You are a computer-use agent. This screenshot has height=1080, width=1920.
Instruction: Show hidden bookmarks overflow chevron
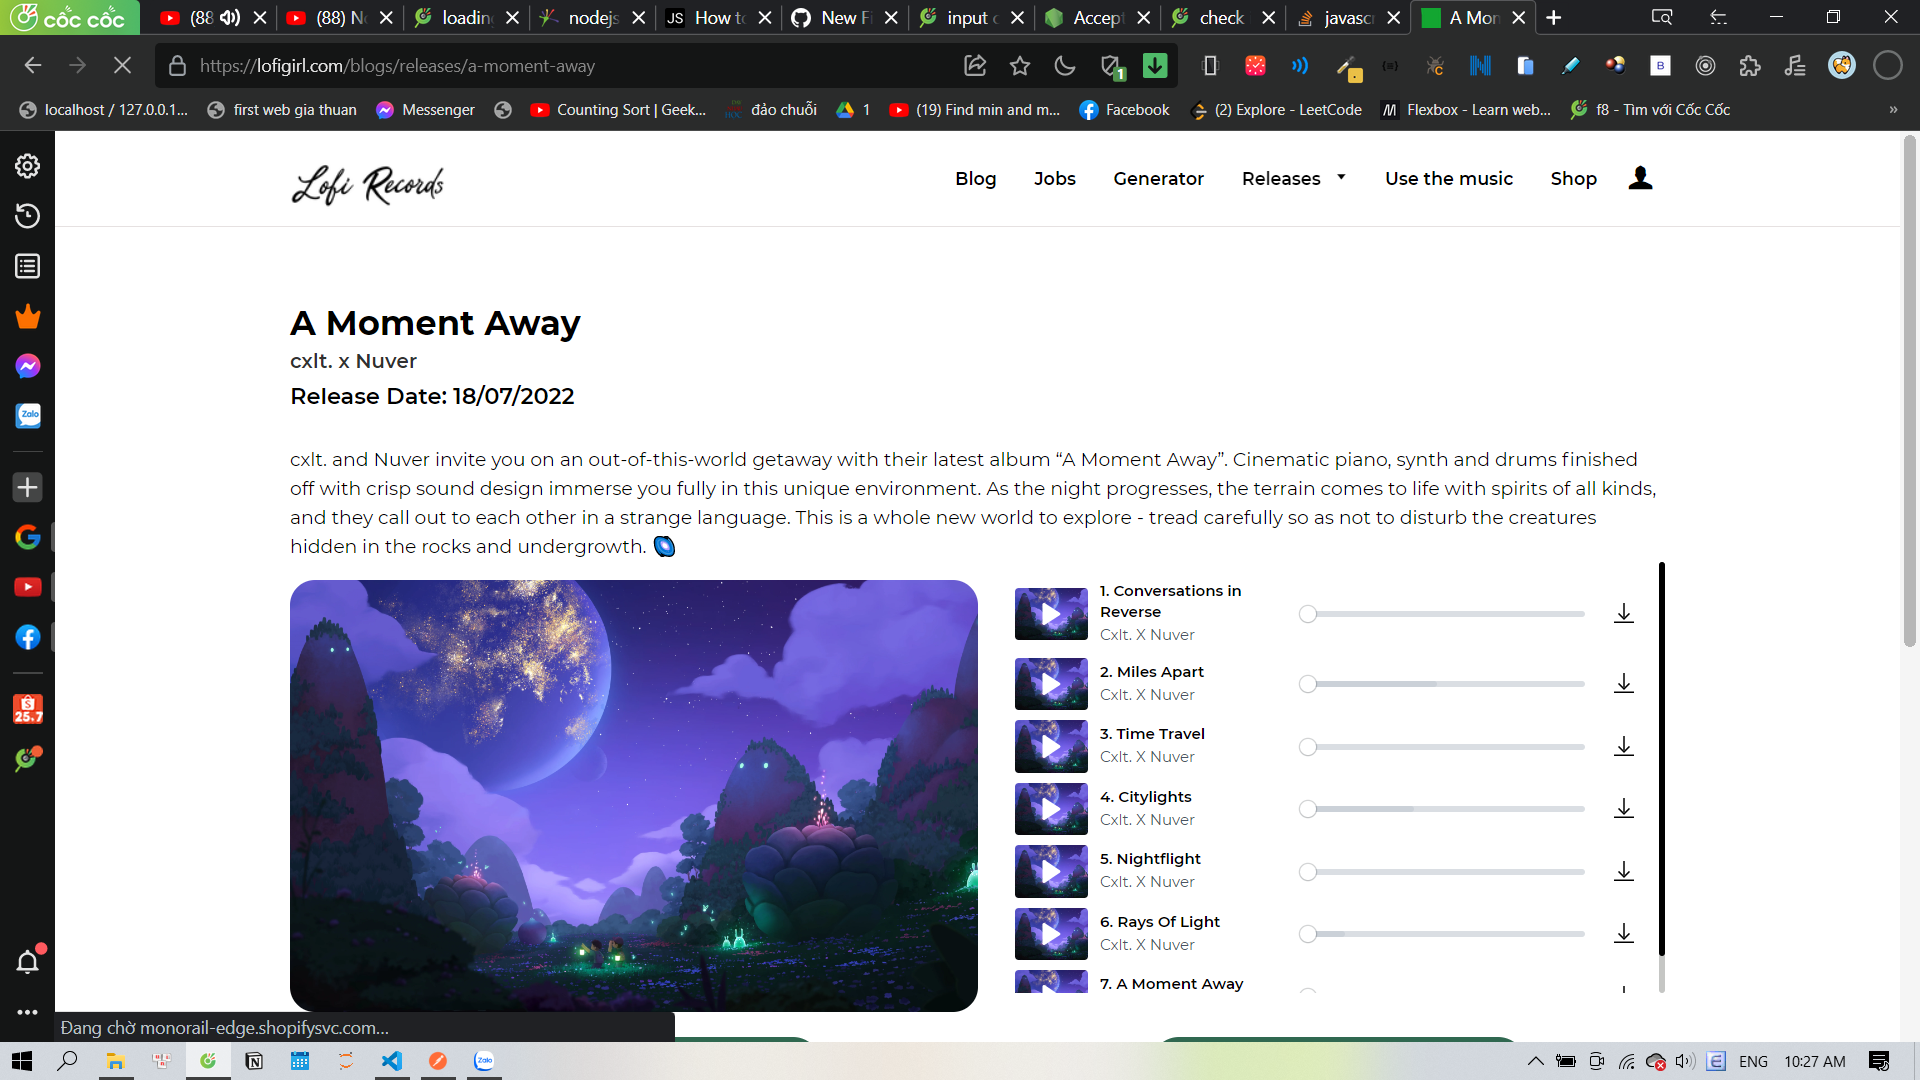(1893, 110)
